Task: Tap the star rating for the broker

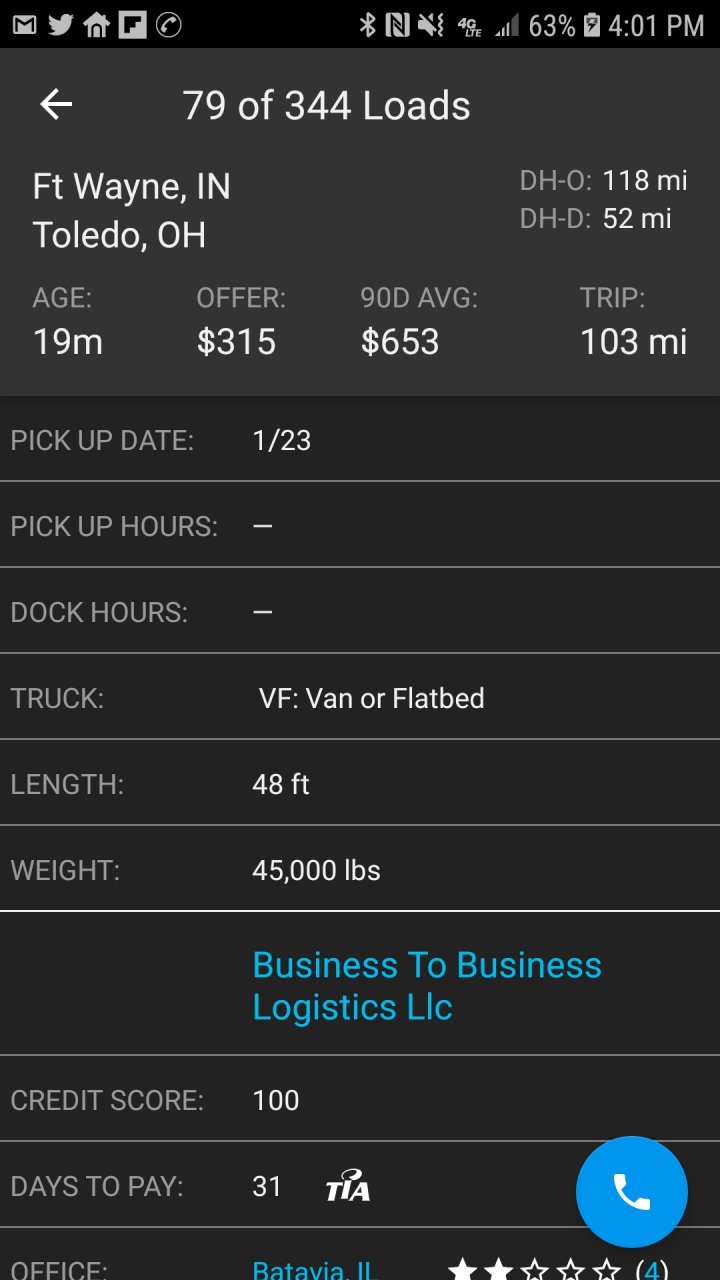Action: click(x=534, y=1270)
